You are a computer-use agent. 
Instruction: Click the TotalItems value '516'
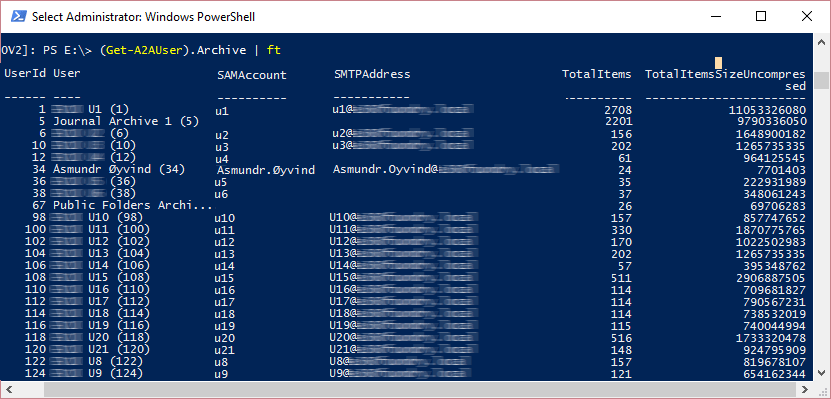click(622, 338)
